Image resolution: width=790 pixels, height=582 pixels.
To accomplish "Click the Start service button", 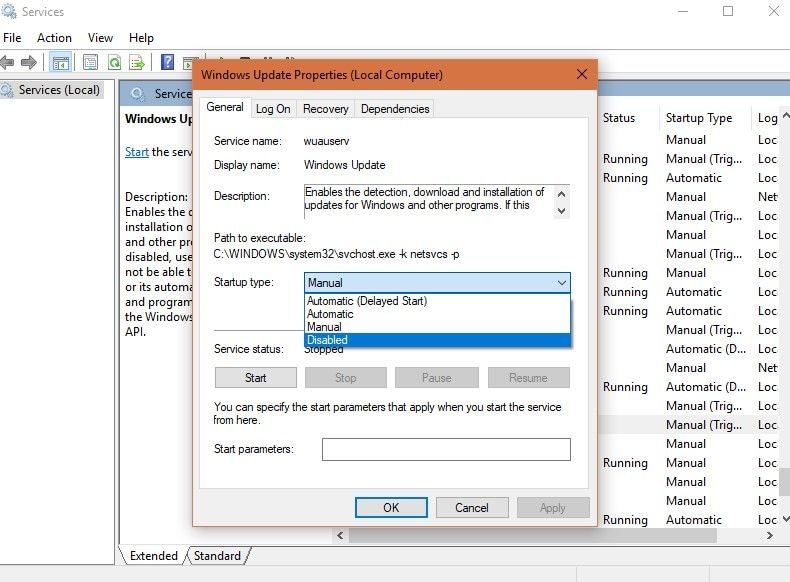I will (255, 377).
